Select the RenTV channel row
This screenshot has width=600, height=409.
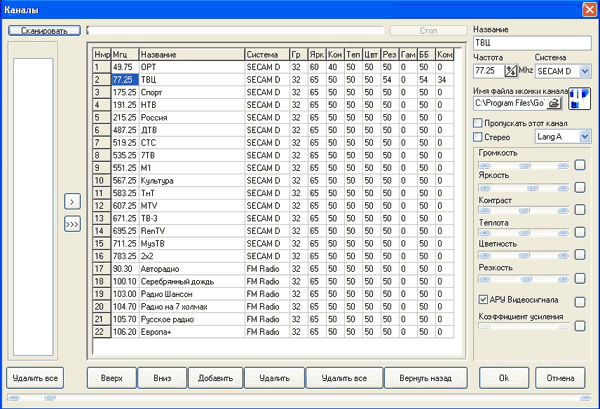point(273,231)
